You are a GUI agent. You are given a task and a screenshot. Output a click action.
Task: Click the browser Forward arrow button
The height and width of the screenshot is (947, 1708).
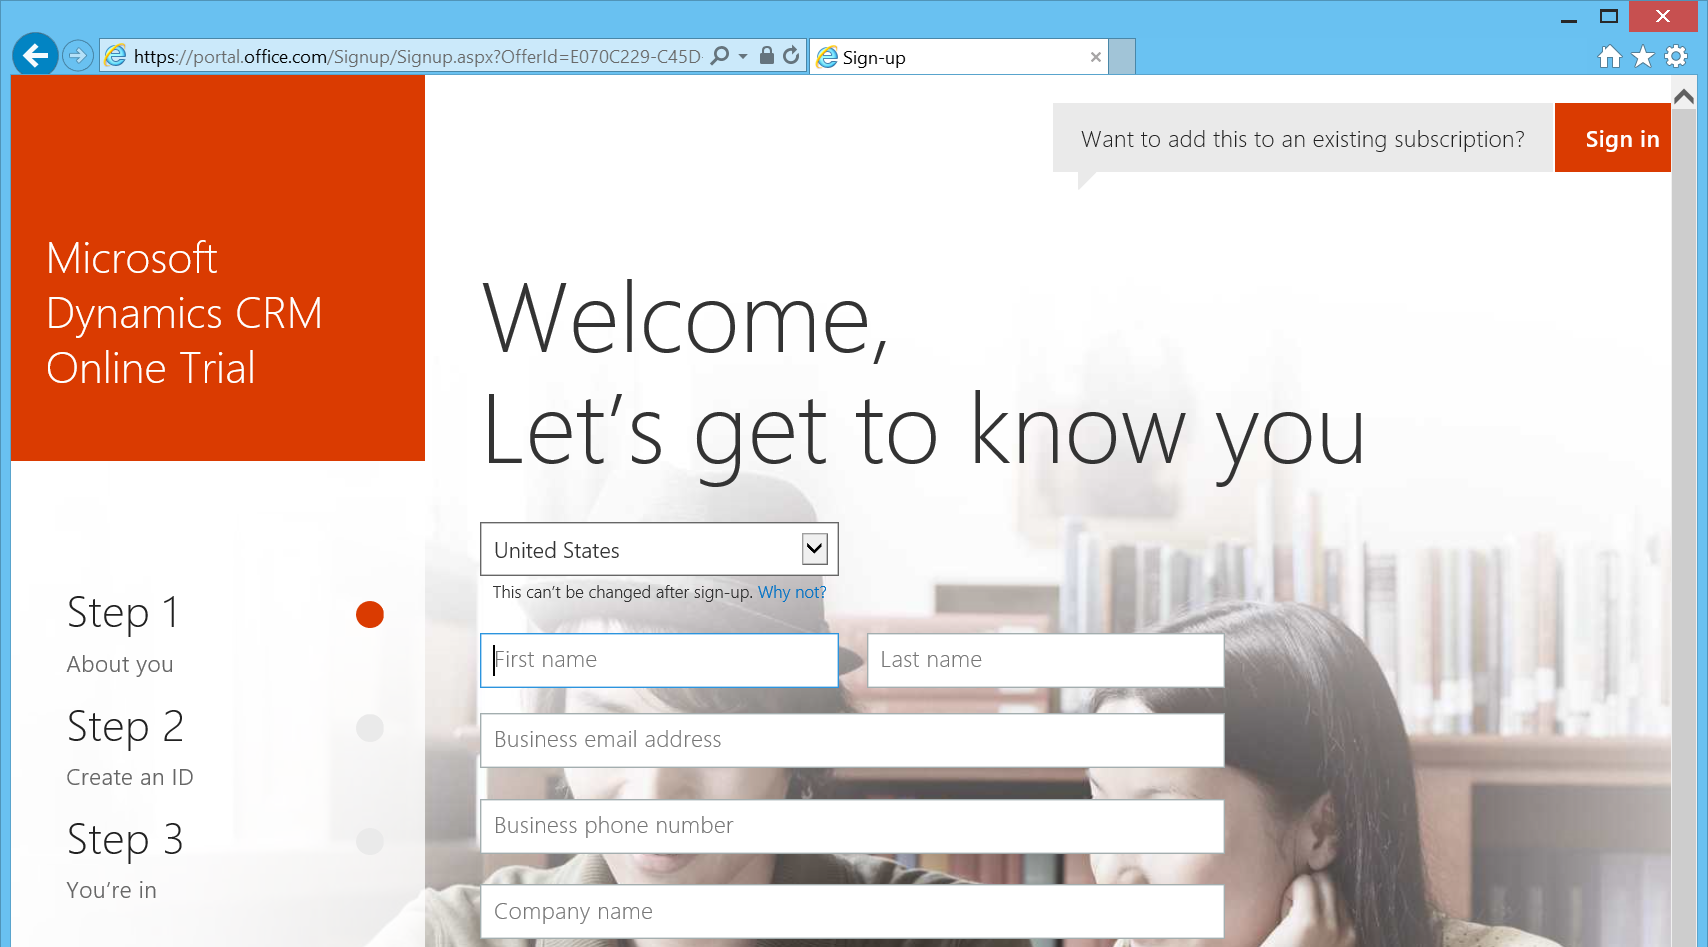(77, 56)
